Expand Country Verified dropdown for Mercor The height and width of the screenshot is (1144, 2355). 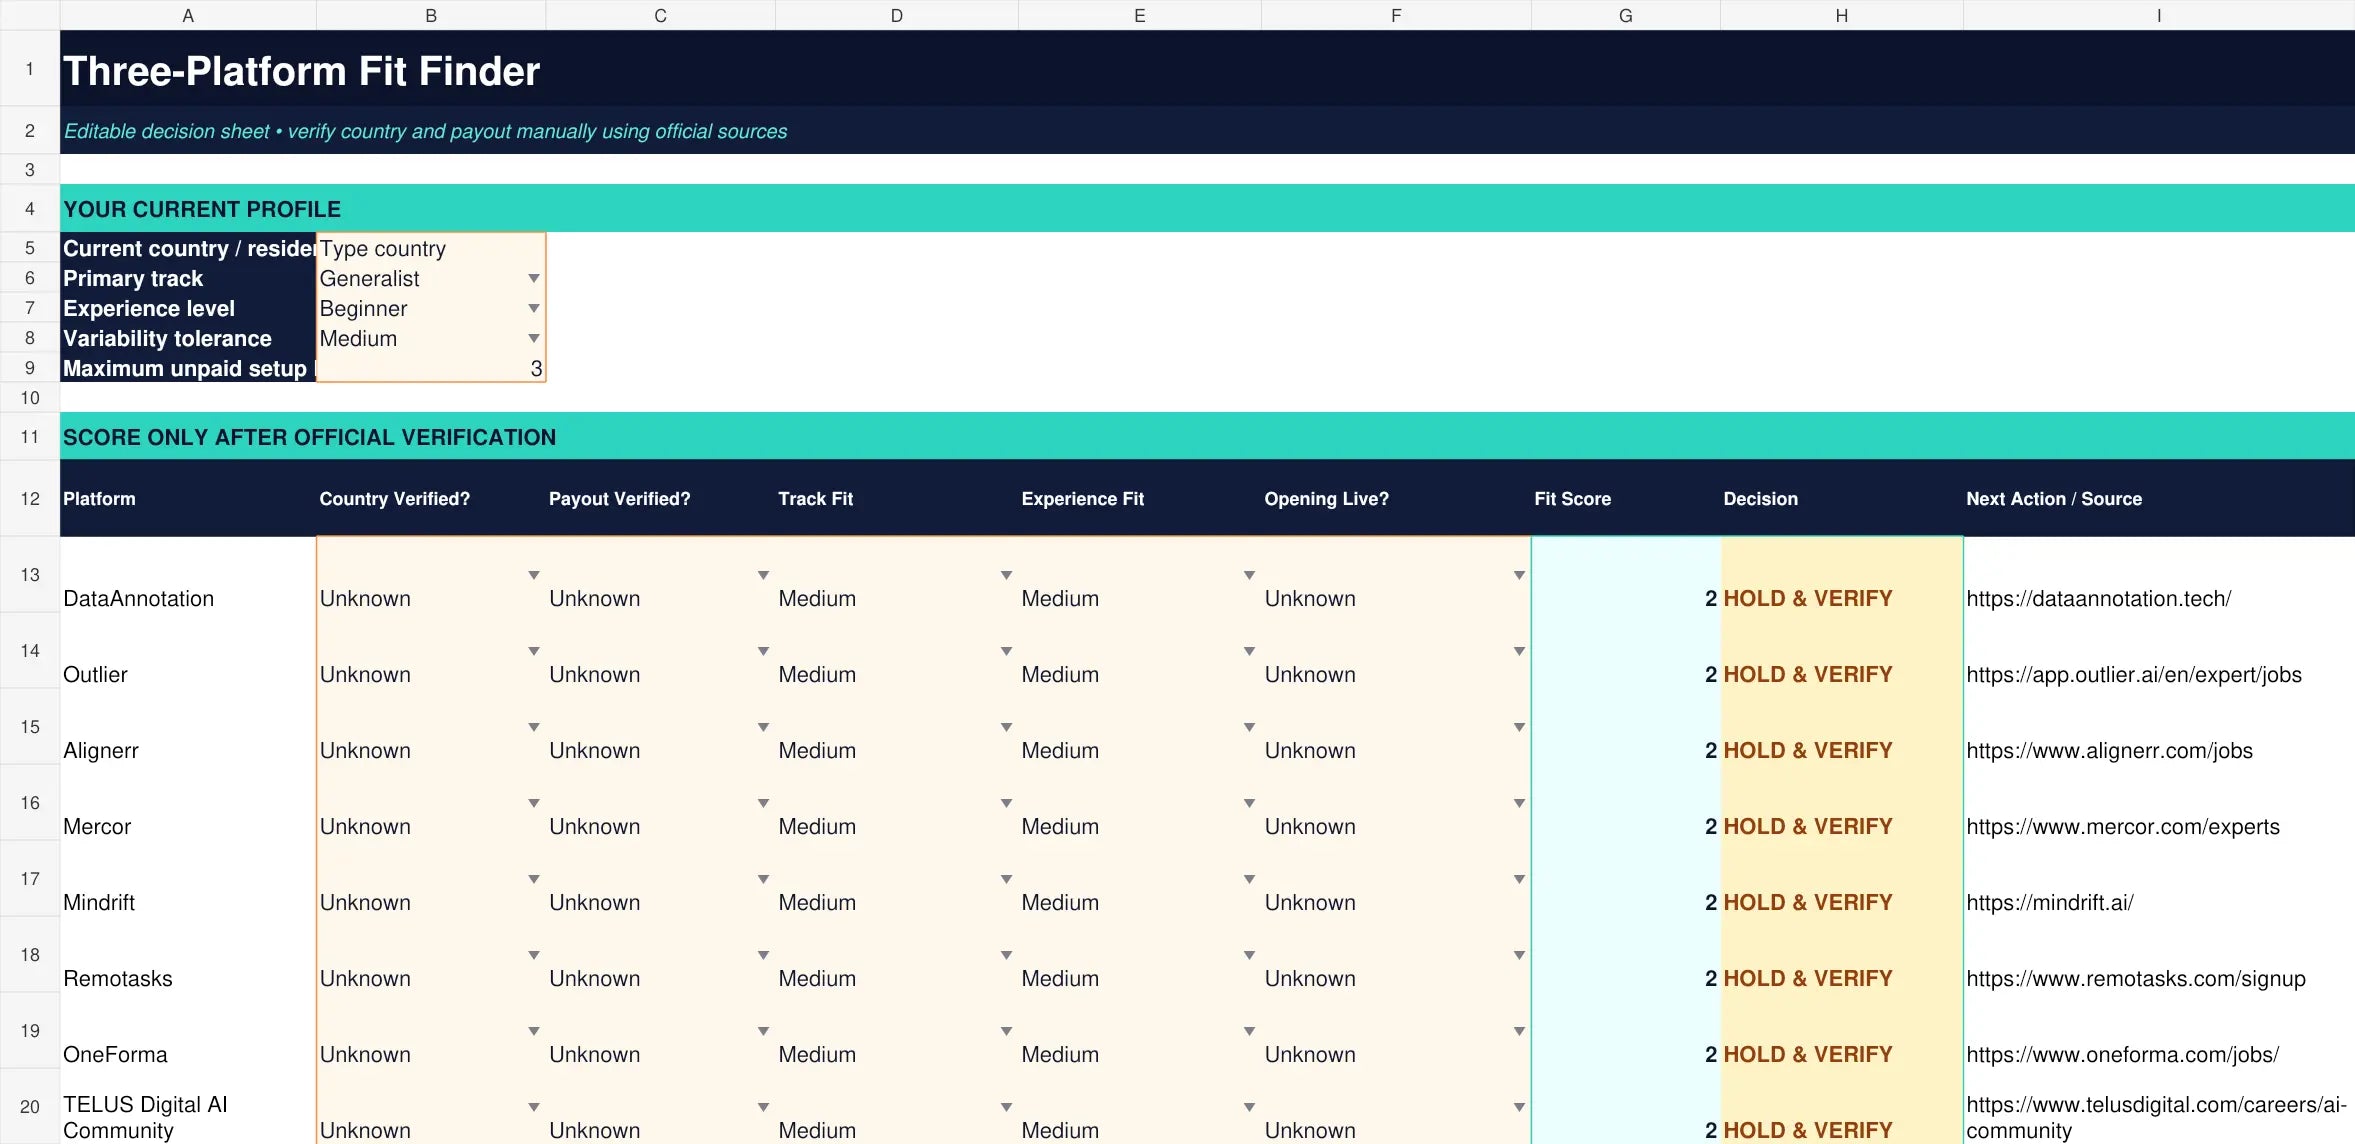click(x=534, y=803)
